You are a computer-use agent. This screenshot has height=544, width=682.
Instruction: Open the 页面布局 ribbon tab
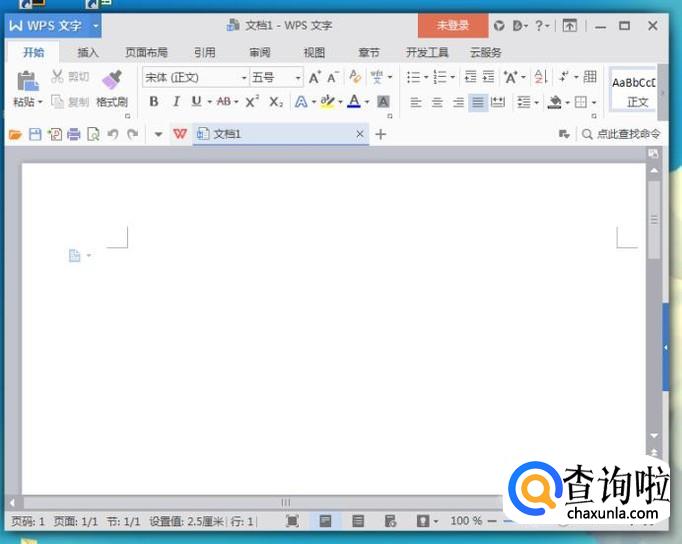pyautogui.click(x=146, y=53)
